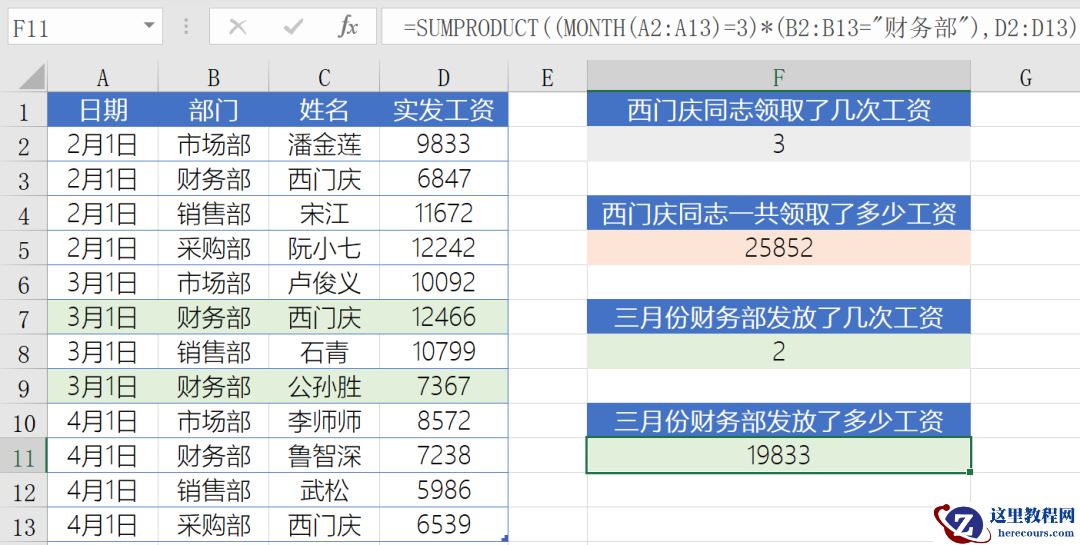The width and height of the screenshot is (1080, 545).
Task: Open the Insert Function fx icon
Action: pos(348,27)
